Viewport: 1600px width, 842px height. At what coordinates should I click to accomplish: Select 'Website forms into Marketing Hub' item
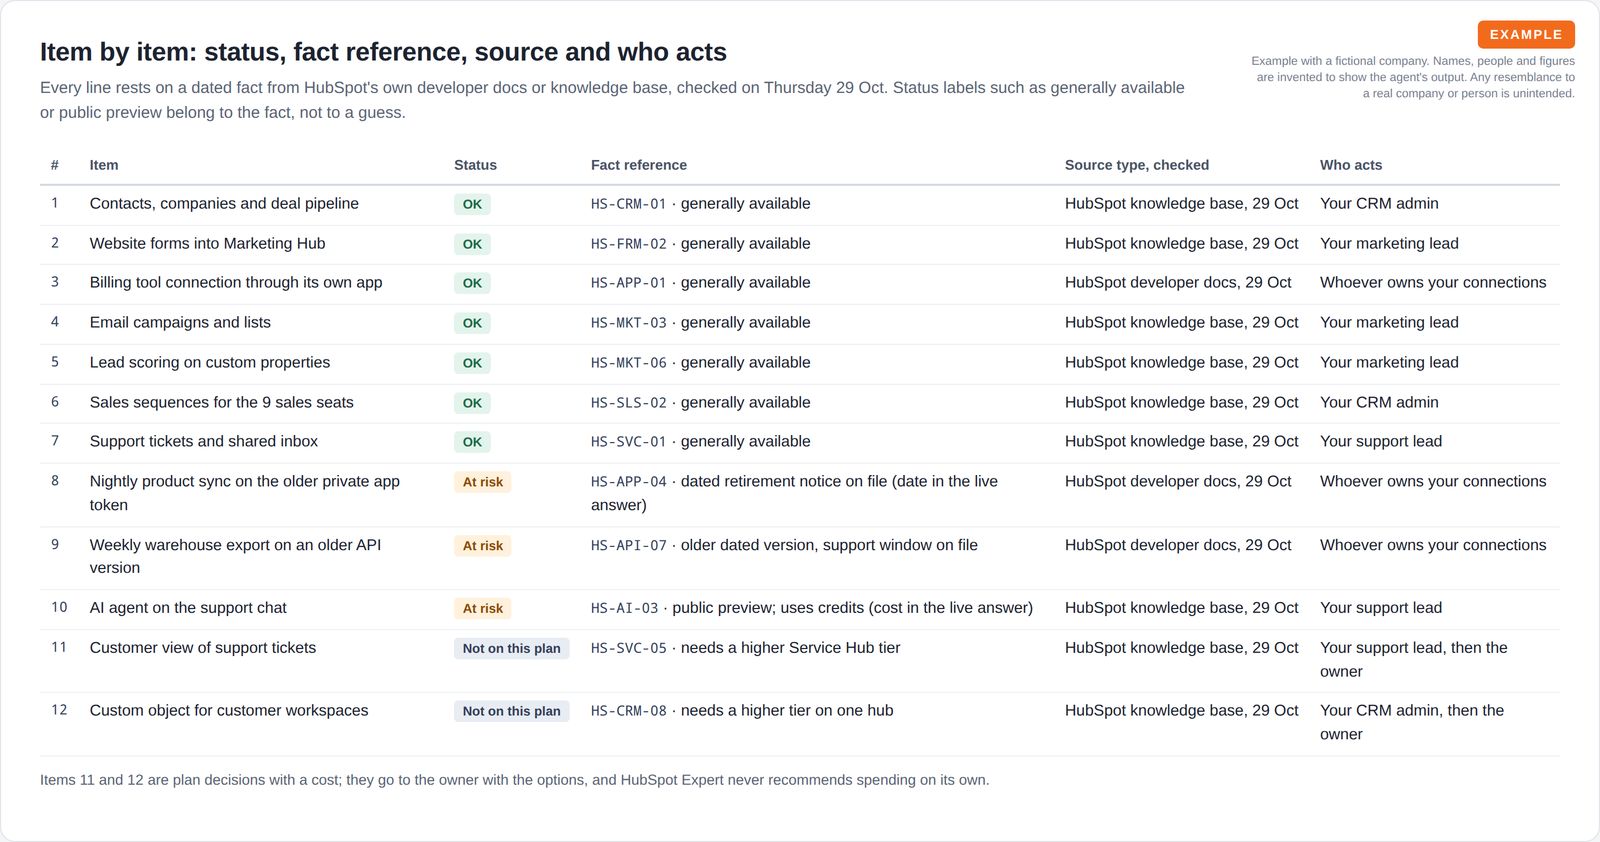tap(207, 243)
